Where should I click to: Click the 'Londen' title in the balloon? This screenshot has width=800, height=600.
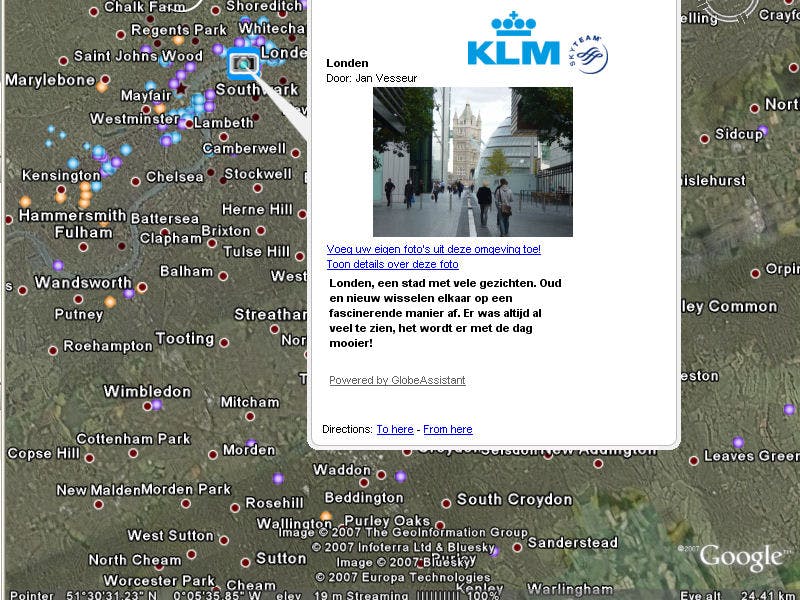[347, 63]
